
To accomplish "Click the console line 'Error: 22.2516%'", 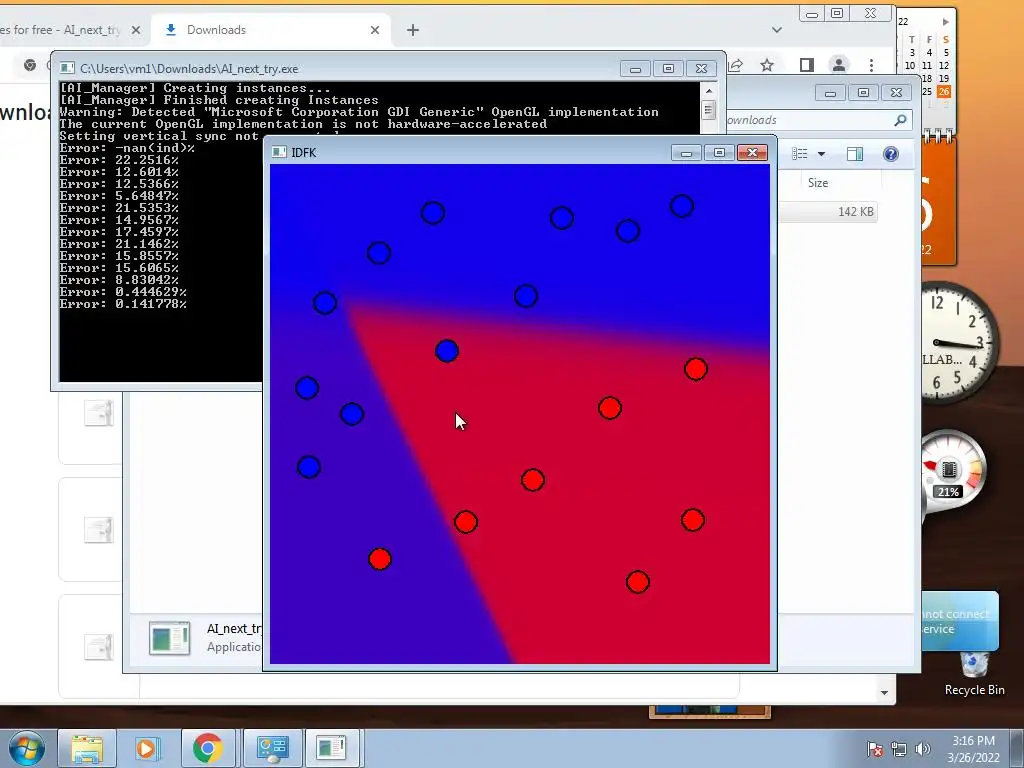I will (119, 160).
